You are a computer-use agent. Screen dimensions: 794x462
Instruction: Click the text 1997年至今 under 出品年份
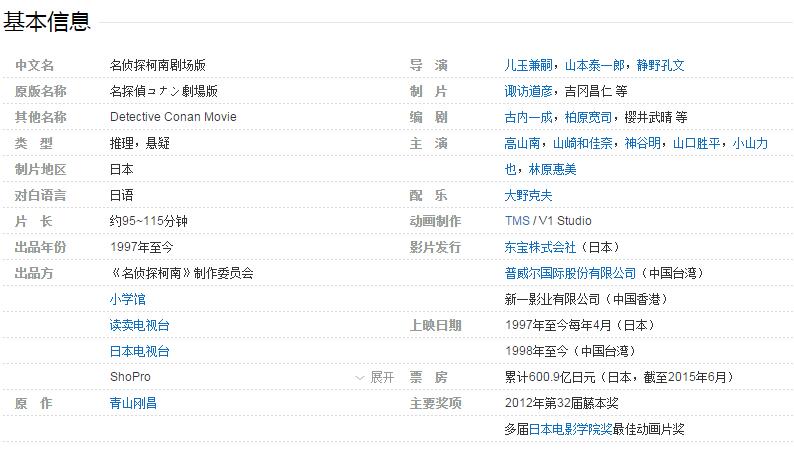142,247
